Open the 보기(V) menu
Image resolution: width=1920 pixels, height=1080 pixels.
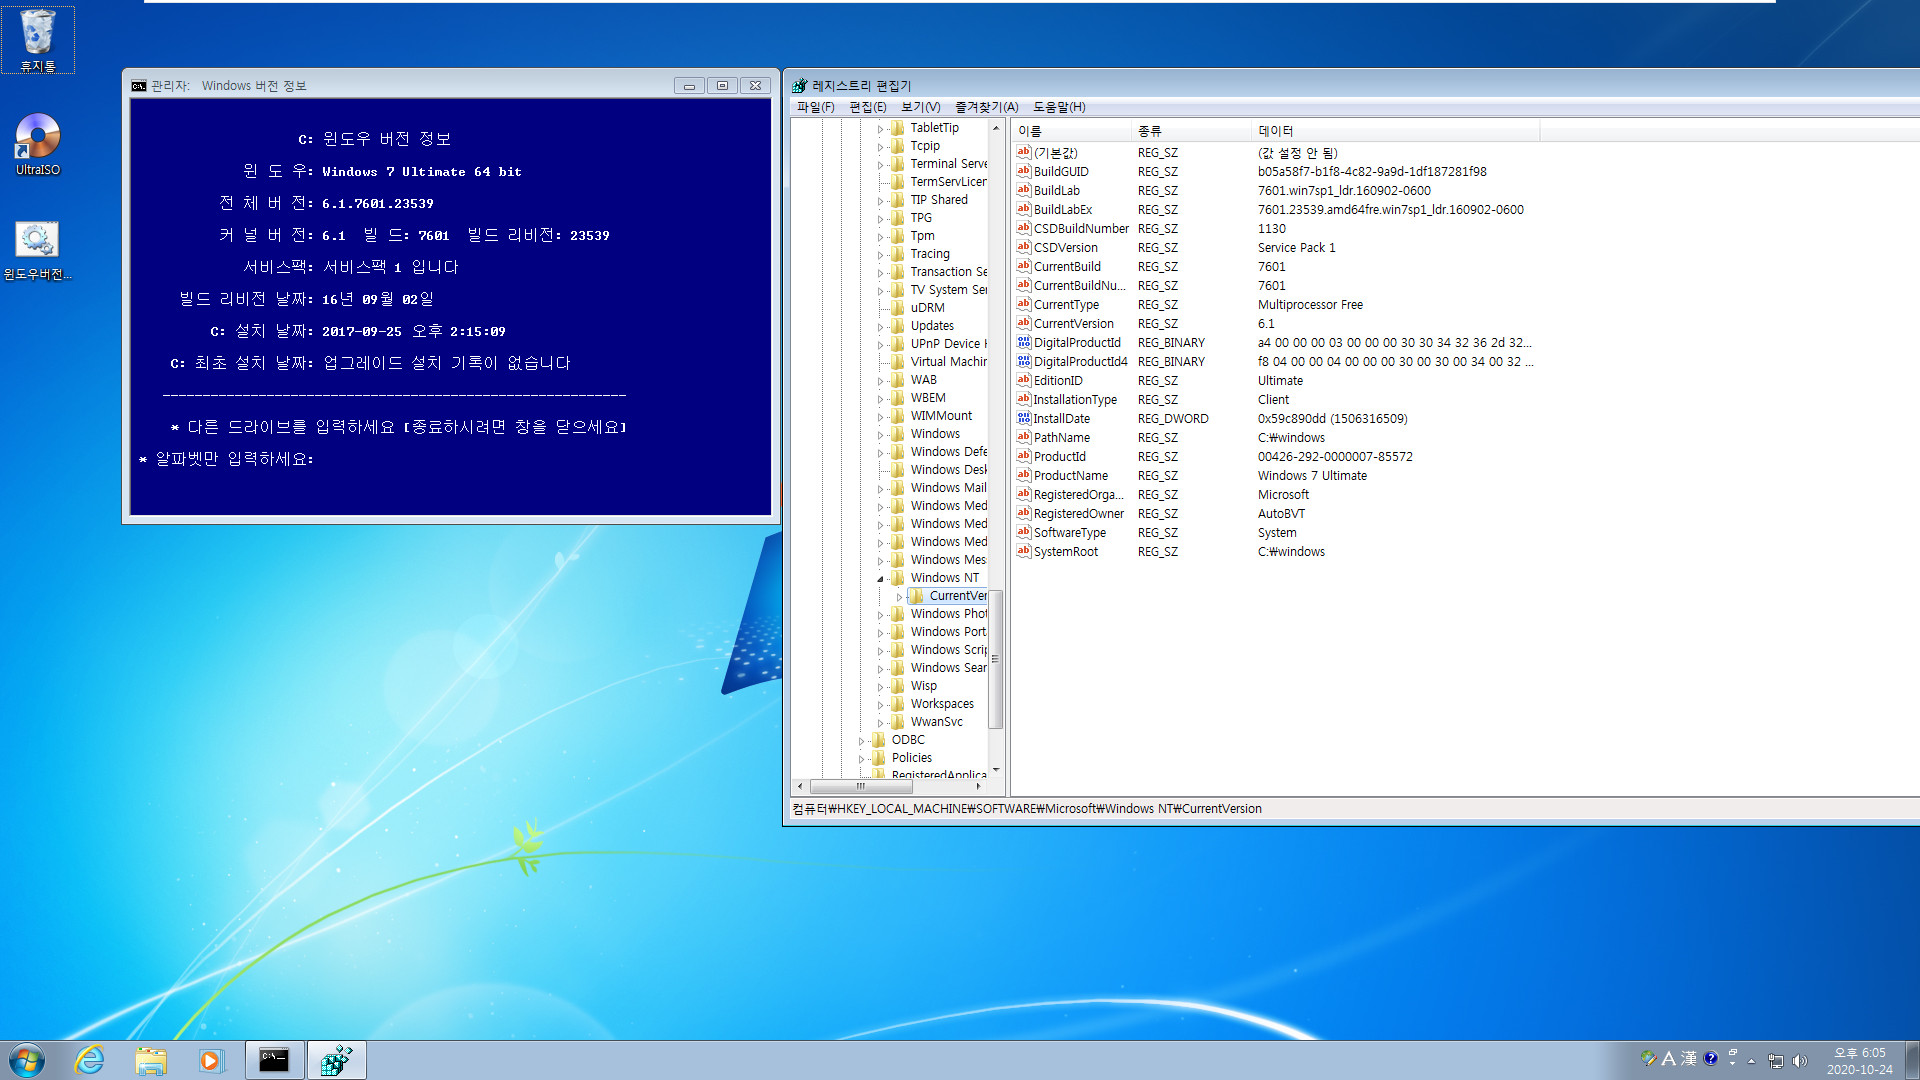(920, 107)
